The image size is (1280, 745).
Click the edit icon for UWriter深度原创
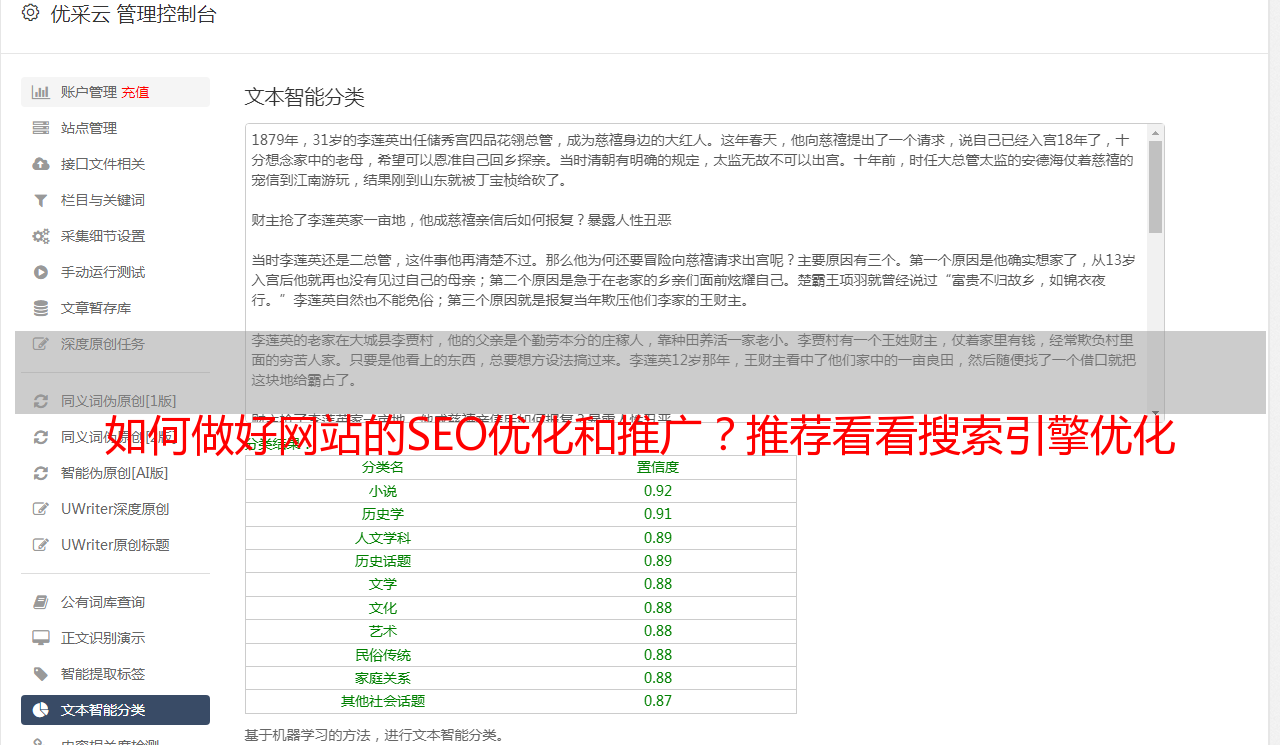[40, 509]
